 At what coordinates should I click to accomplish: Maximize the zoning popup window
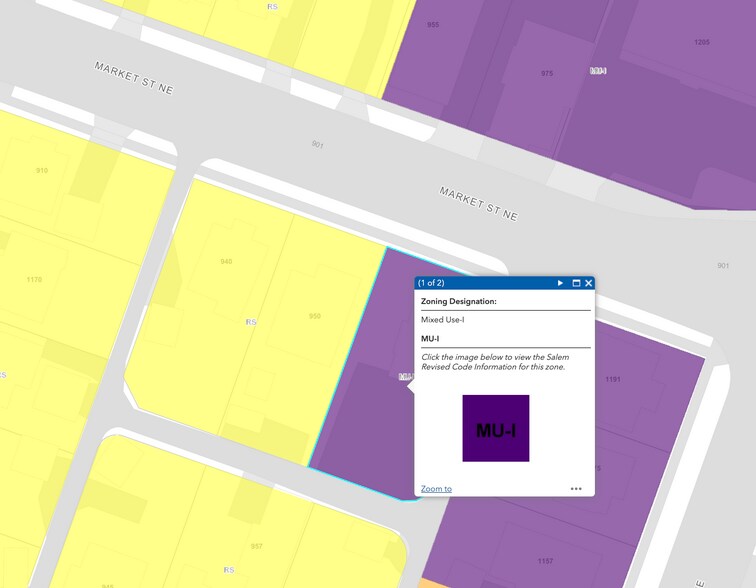click(576, 284)
